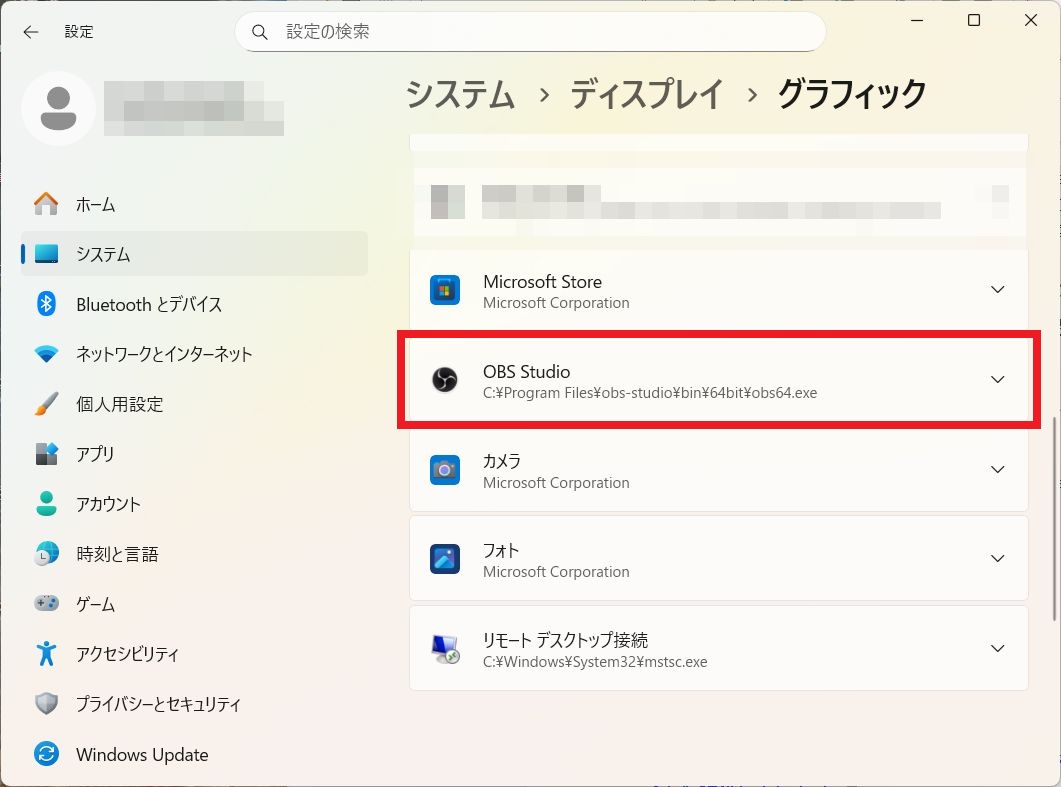Click the Microsoft Store app icon
Image resolution: width=1061 pixels, height=787 pixels.
pyautogui.click(x=444, y=290)
